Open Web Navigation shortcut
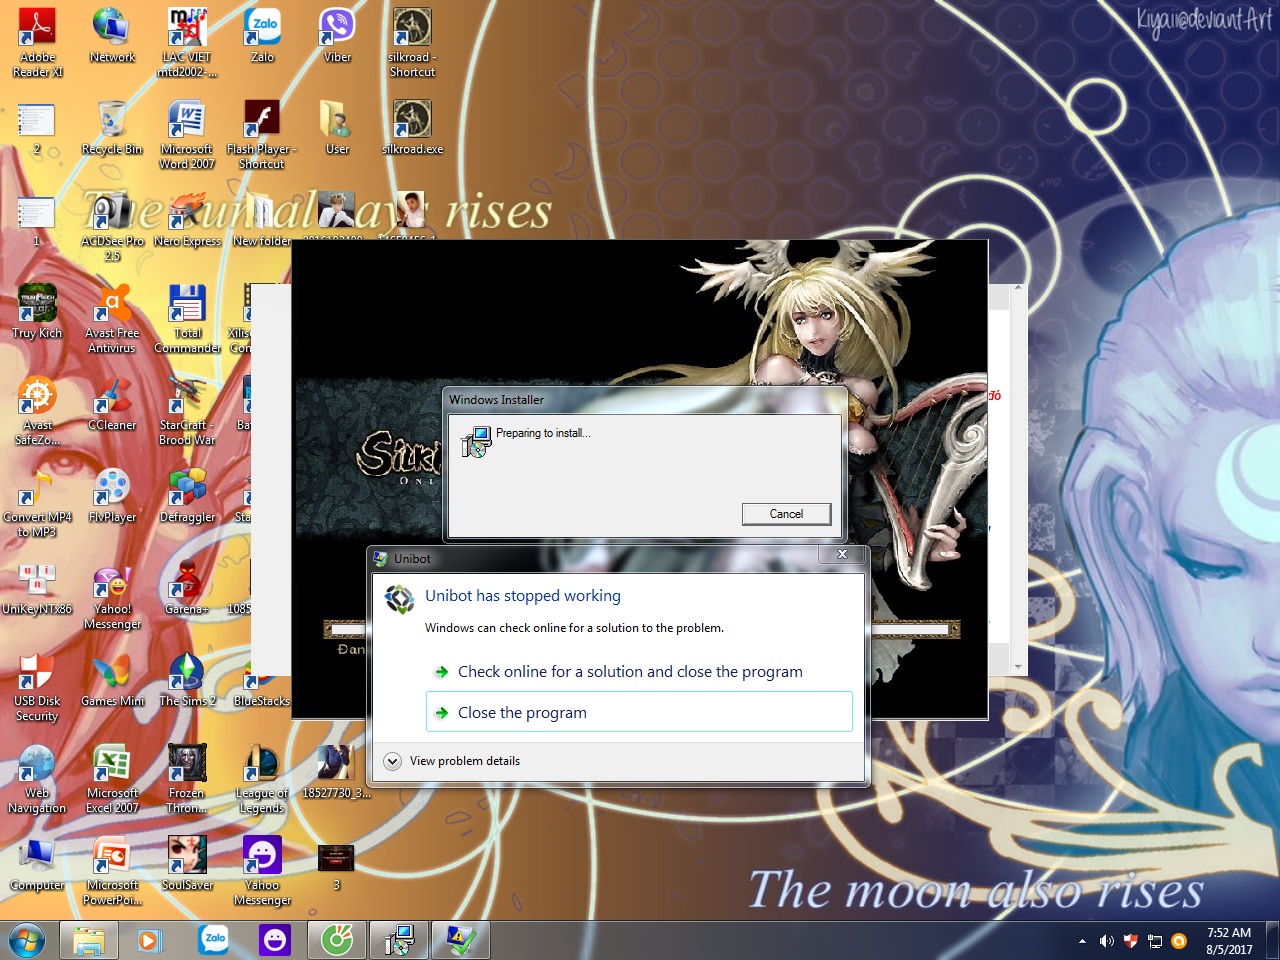The width and height of the screenshot is (1280, 960). point(37,778)
